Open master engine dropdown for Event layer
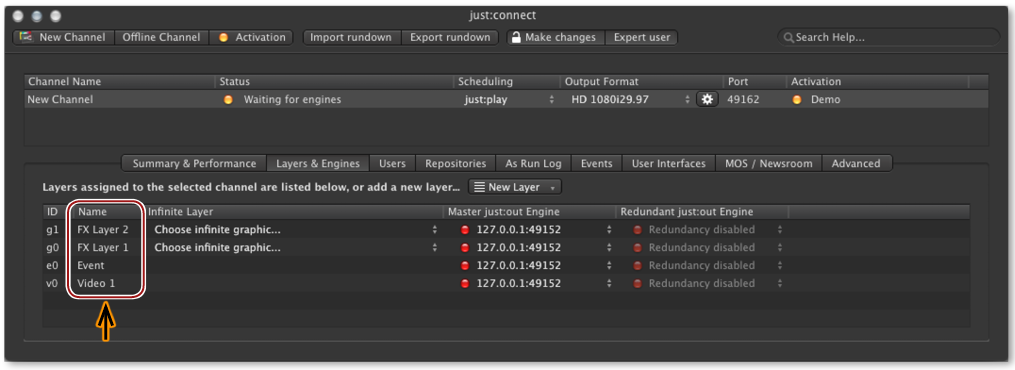This screenshot has height=370, width=1015. (536, 266)
